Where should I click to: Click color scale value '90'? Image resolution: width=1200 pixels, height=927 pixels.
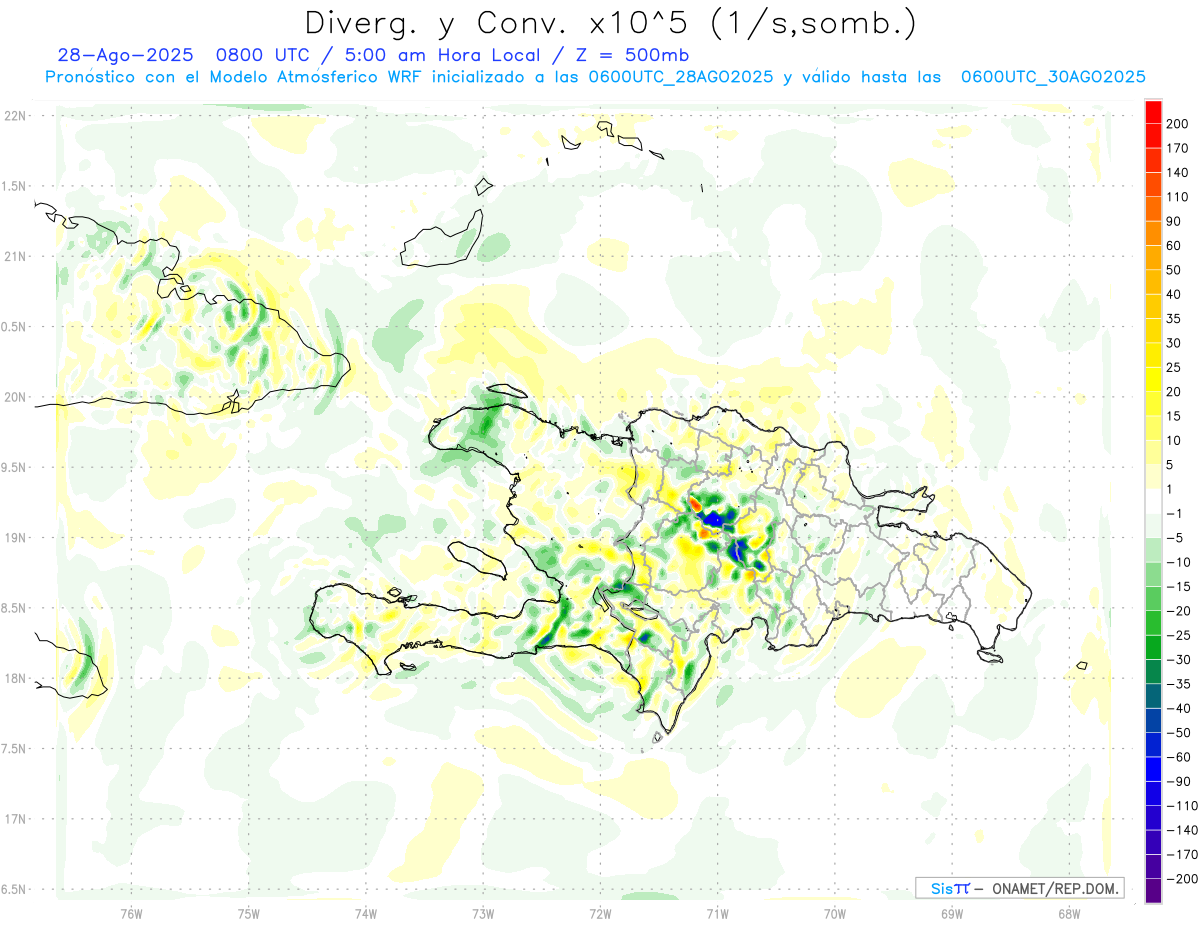1174,221
